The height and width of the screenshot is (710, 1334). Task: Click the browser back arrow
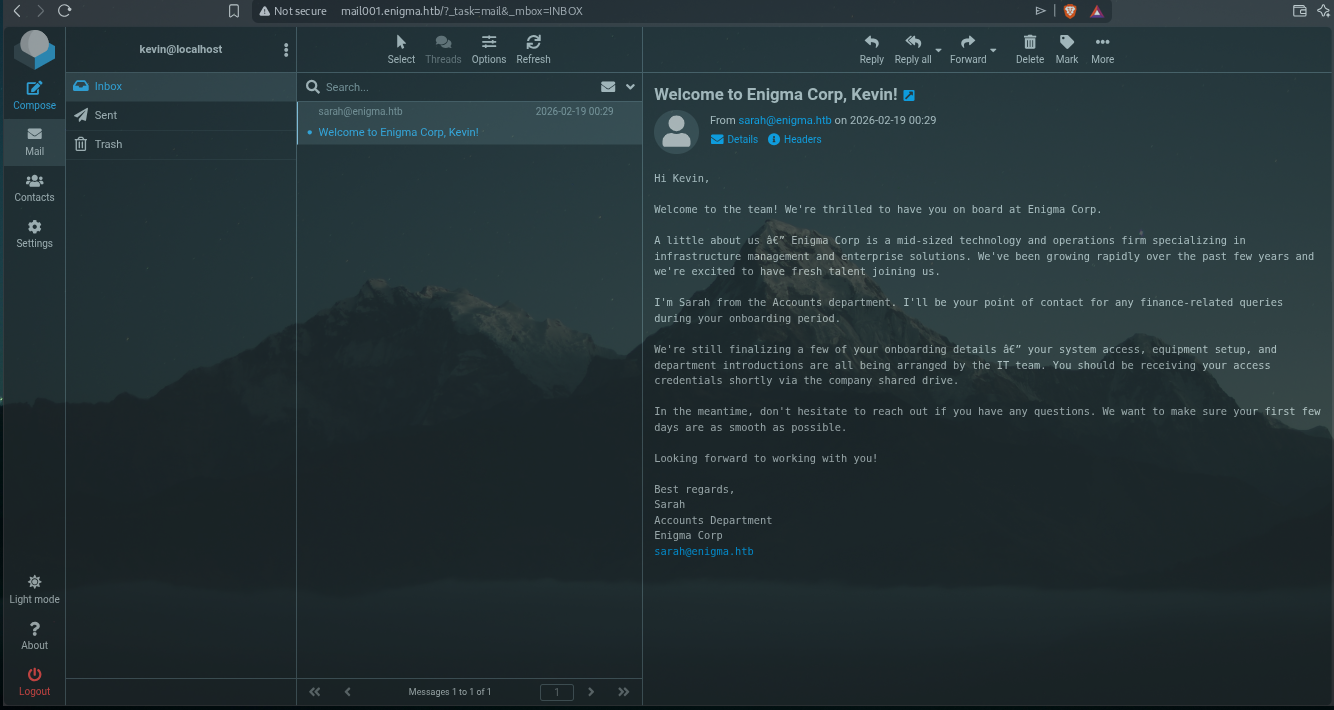click(16, 11)
